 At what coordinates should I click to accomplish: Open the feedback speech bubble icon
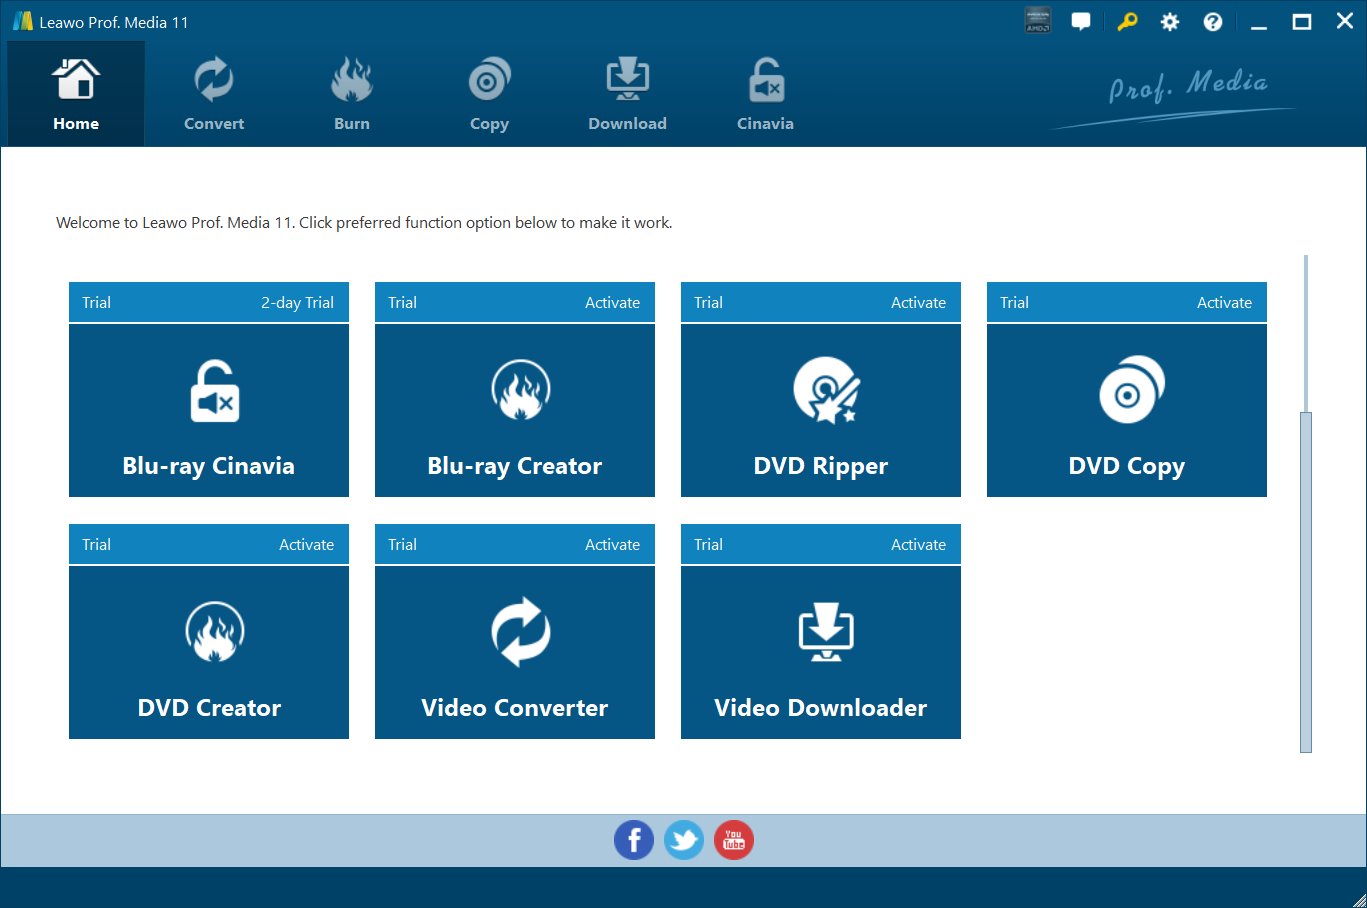[x=1081, y=22]
